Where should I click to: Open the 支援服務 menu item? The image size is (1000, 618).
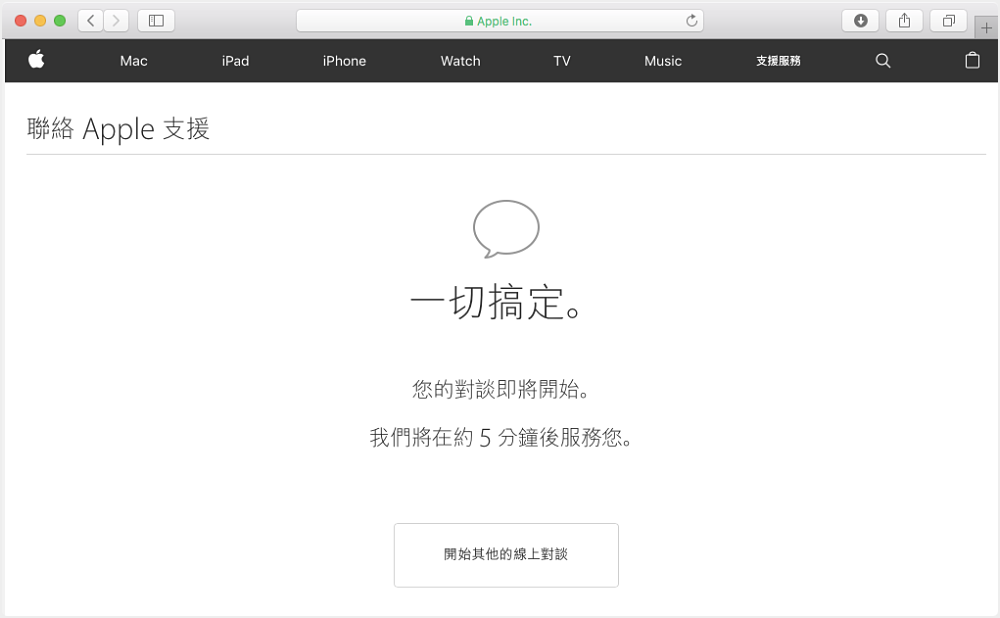[x=778, y=61]
